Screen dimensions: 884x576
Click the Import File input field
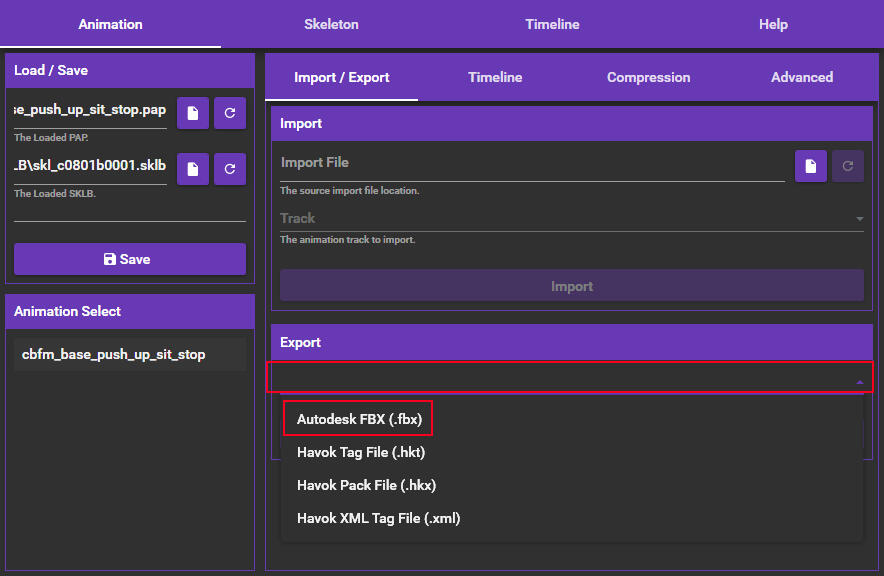[532, 164]
